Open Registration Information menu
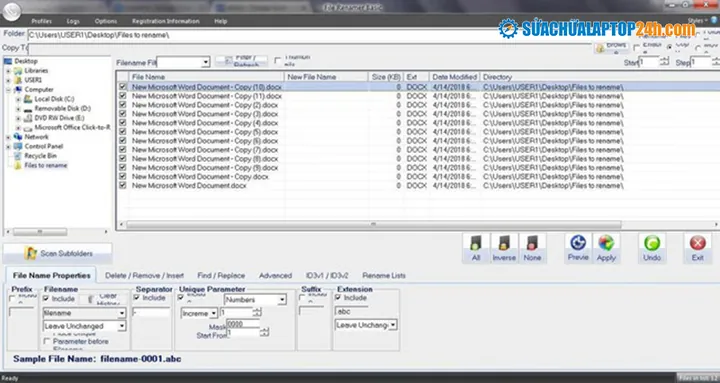720x383 pixels. [165, 21]
